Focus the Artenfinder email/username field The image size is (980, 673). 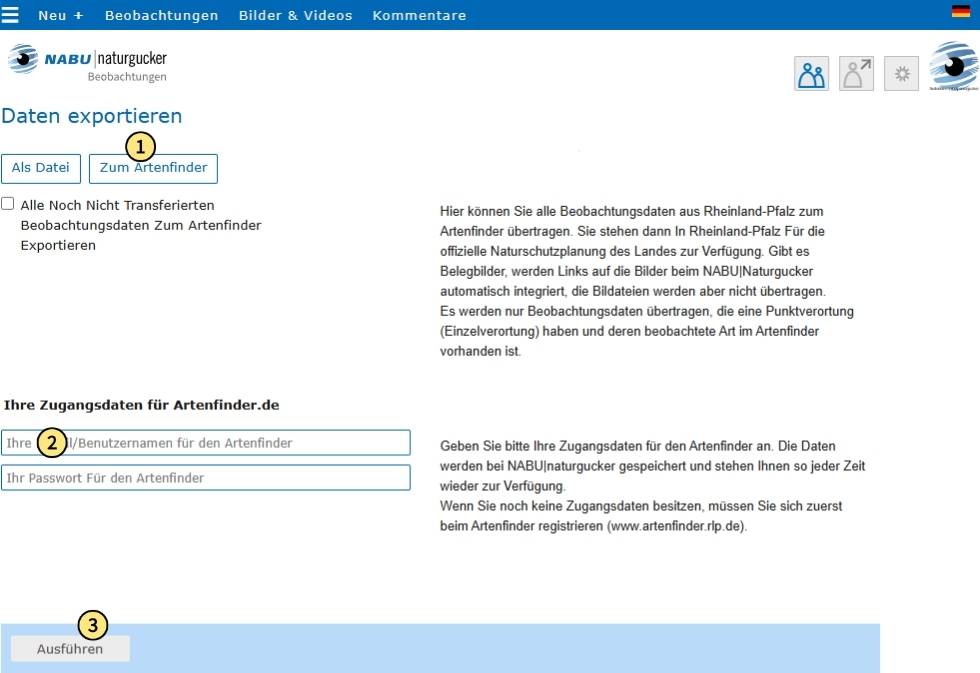206,442
